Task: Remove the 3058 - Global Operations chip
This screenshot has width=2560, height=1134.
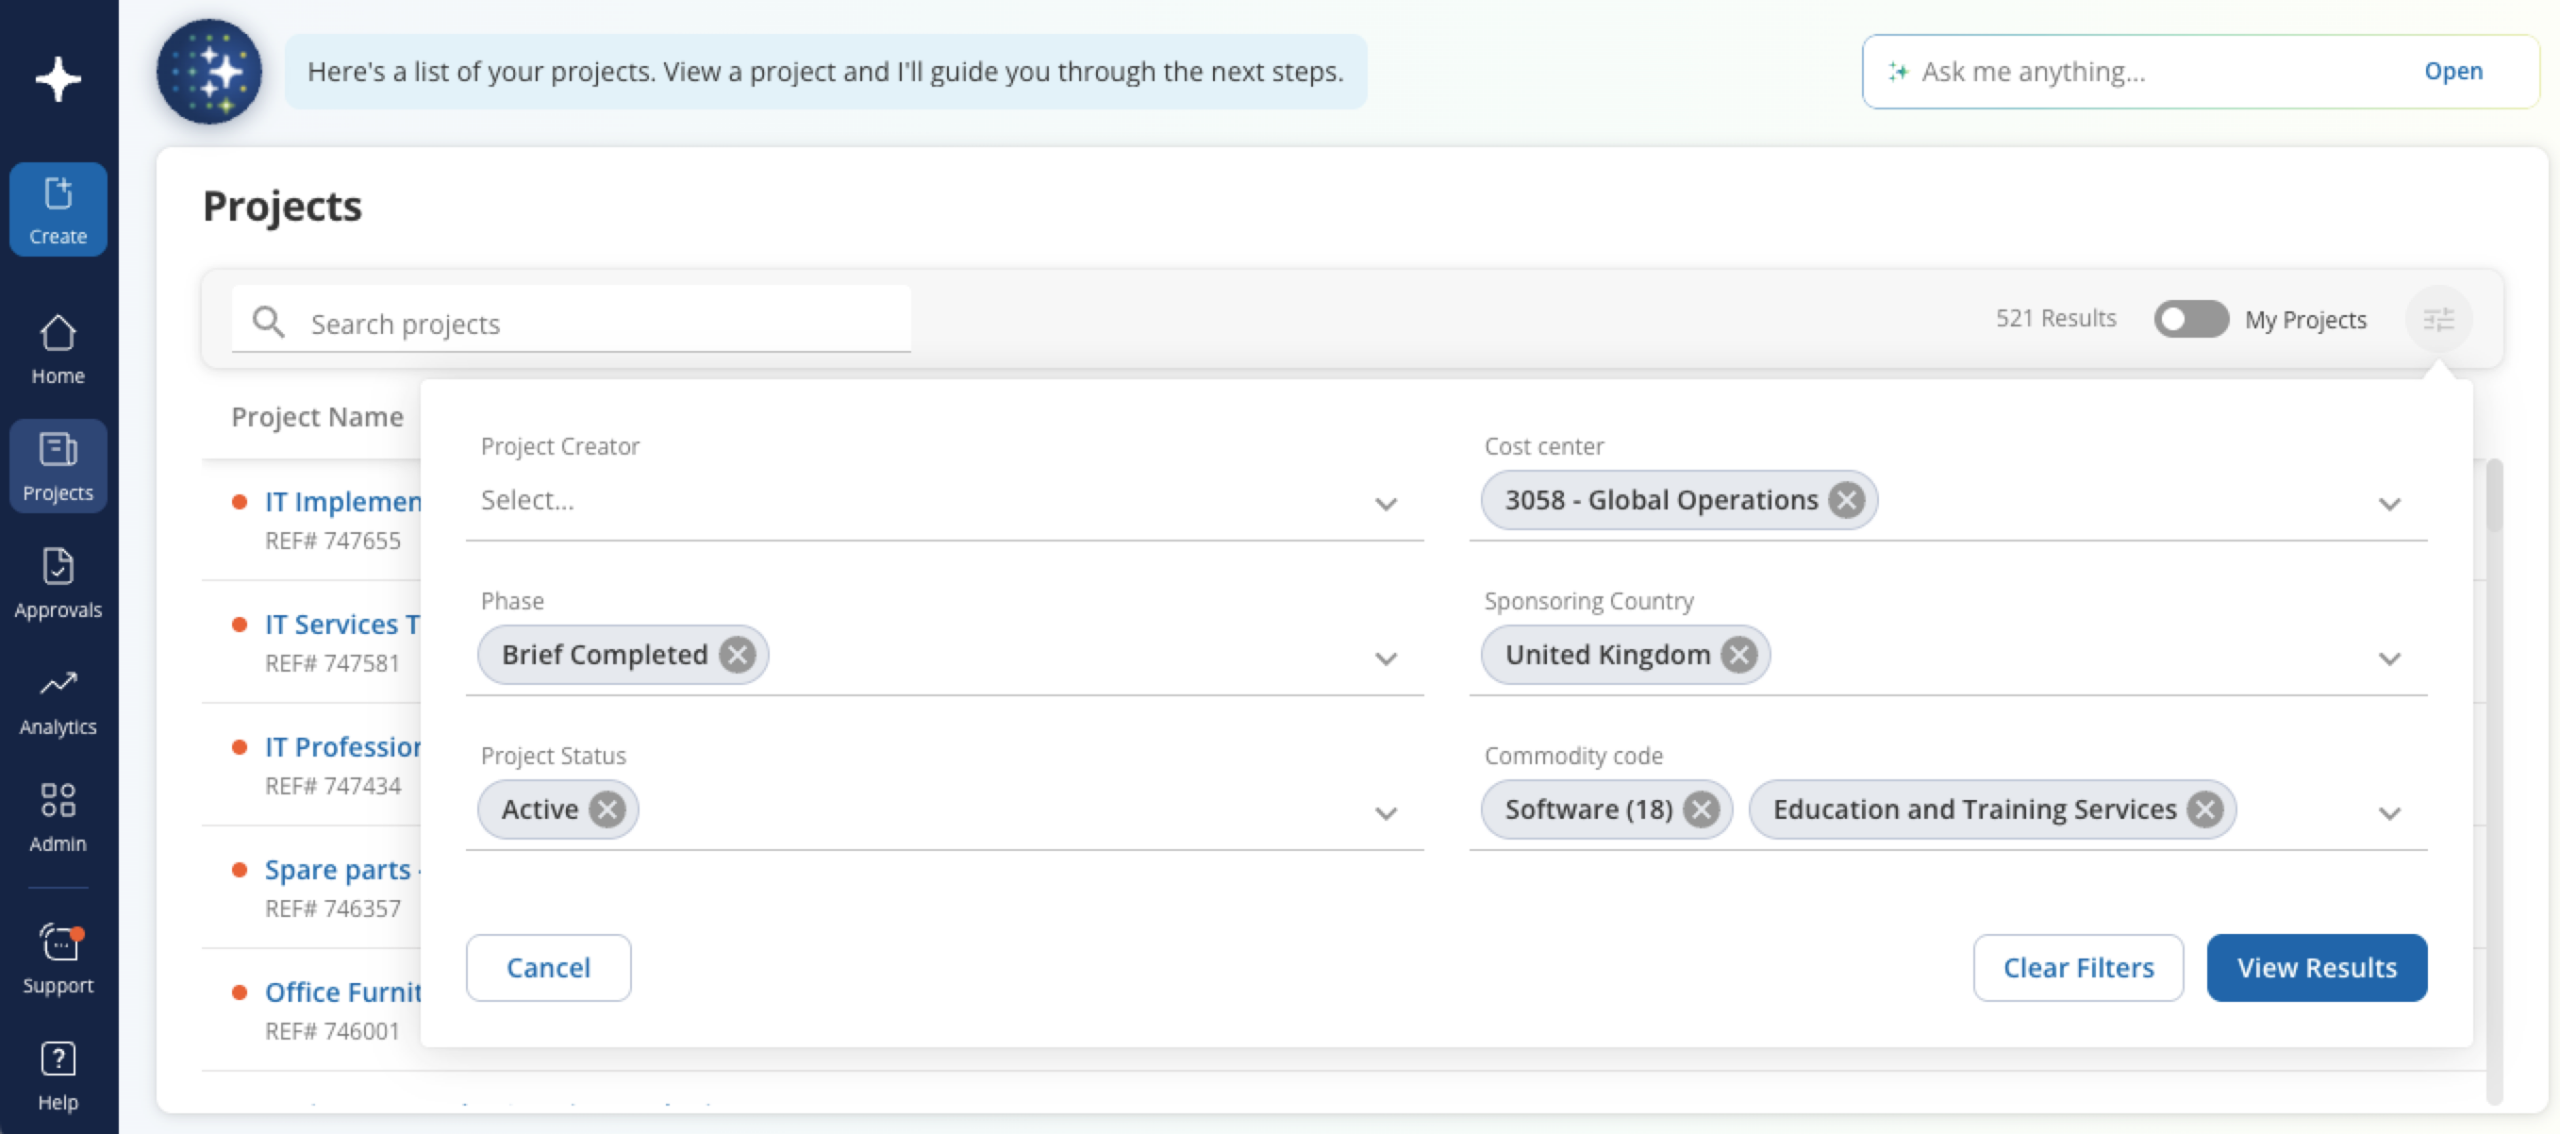Action: pyautogui.click(x=1846, y=499)
